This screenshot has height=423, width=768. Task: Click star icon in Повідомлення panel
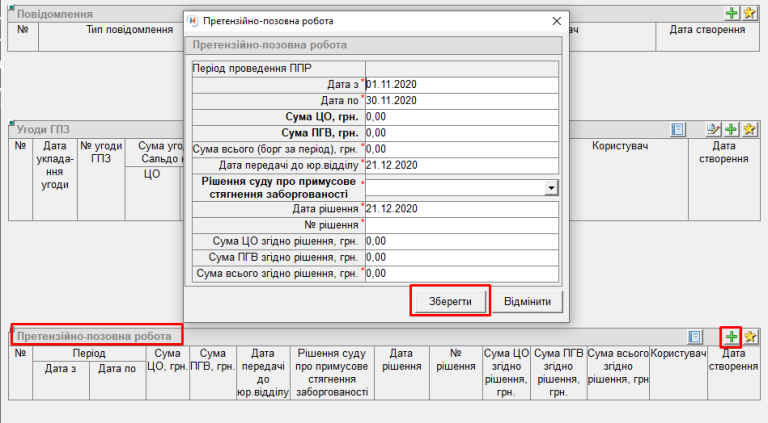pyautogui.click(x=749, y=14)
